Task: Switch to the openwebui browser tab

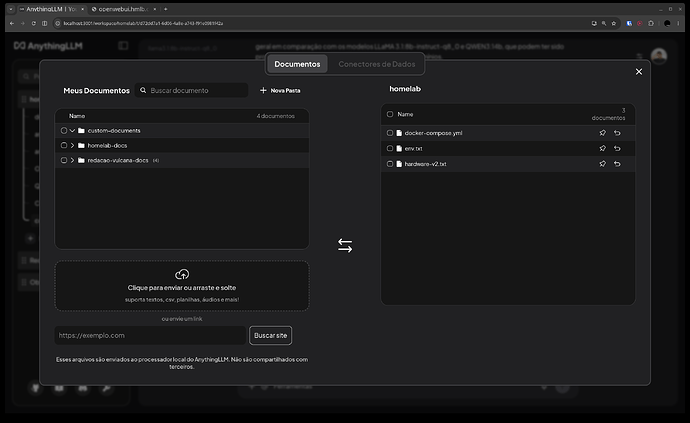Action: (121, 9)
